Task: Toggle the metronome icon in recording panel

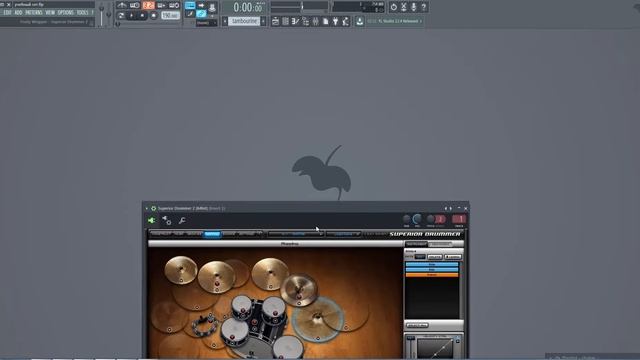Action: pyautogui.click(x=122, y=5)
